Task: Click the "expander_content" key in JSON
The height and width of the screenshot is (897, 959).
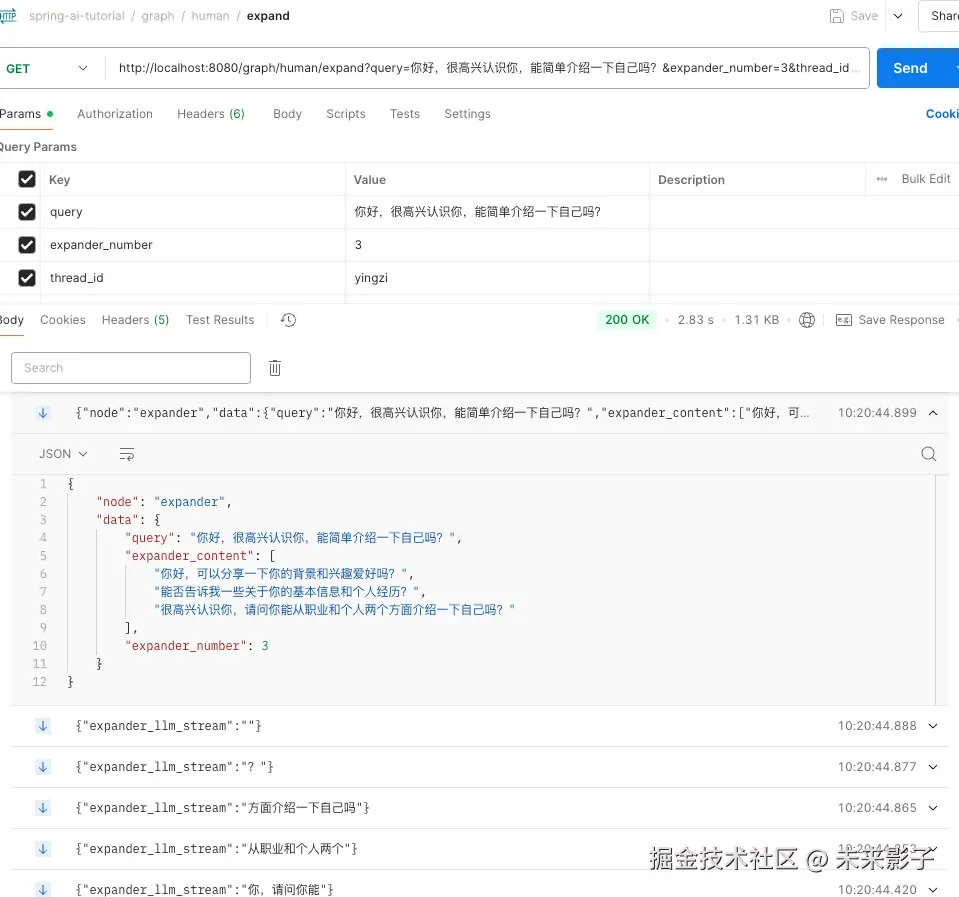Action: click(189, 556)
